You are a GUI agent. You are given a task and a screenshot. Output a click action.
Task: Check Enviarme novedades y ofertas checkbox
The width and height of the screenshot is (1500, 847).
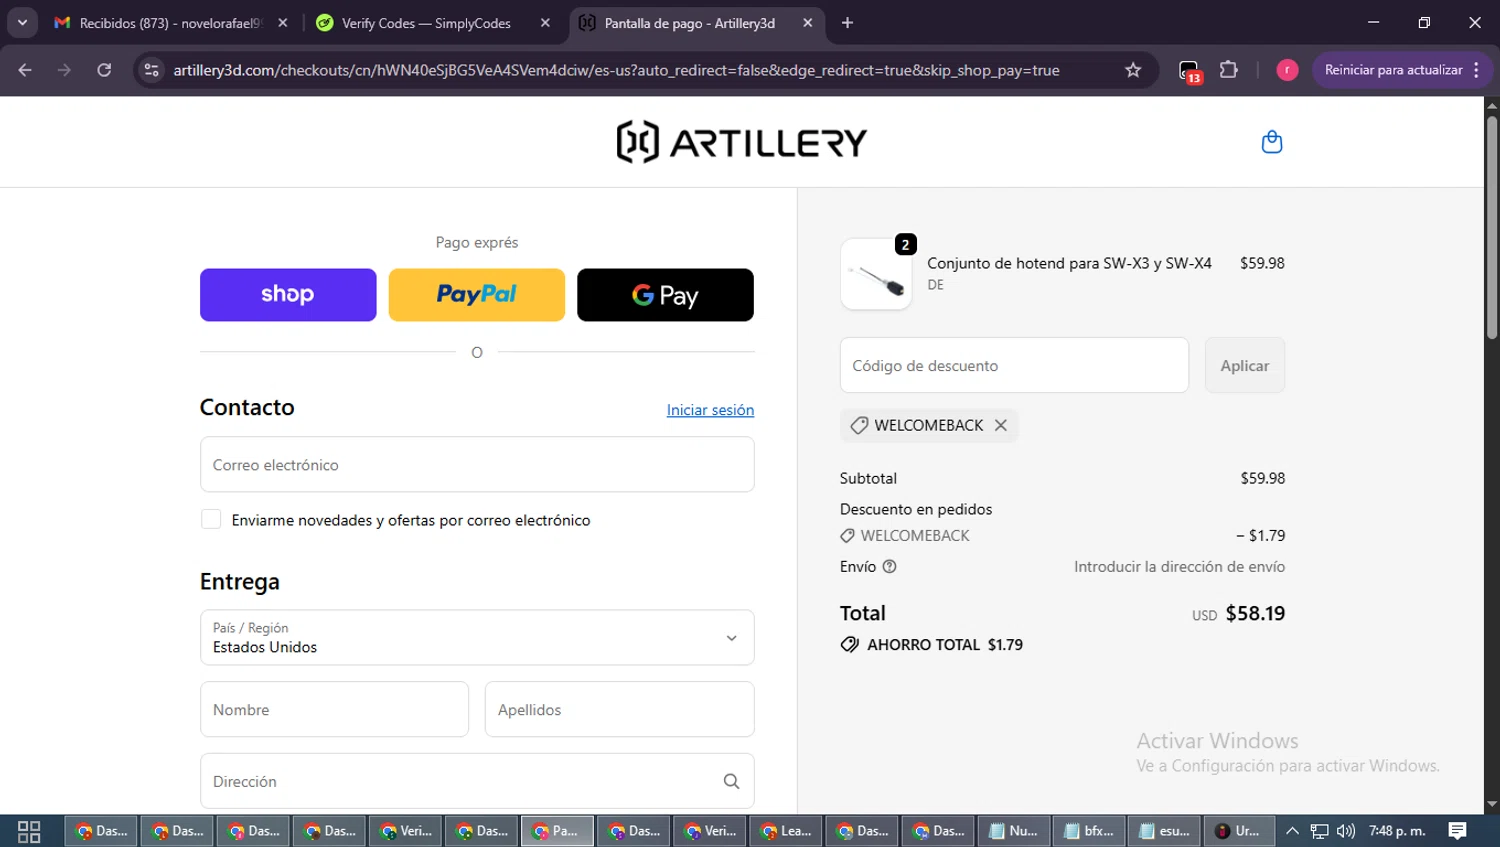click(211, 519)
